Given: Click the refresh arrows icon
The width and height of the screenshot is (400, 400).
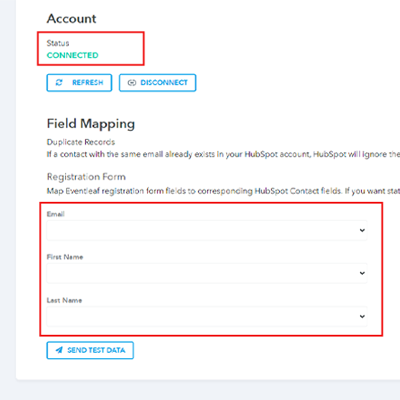Looking at the screenshot, I should pyautogui.click(x=59, y=83).
